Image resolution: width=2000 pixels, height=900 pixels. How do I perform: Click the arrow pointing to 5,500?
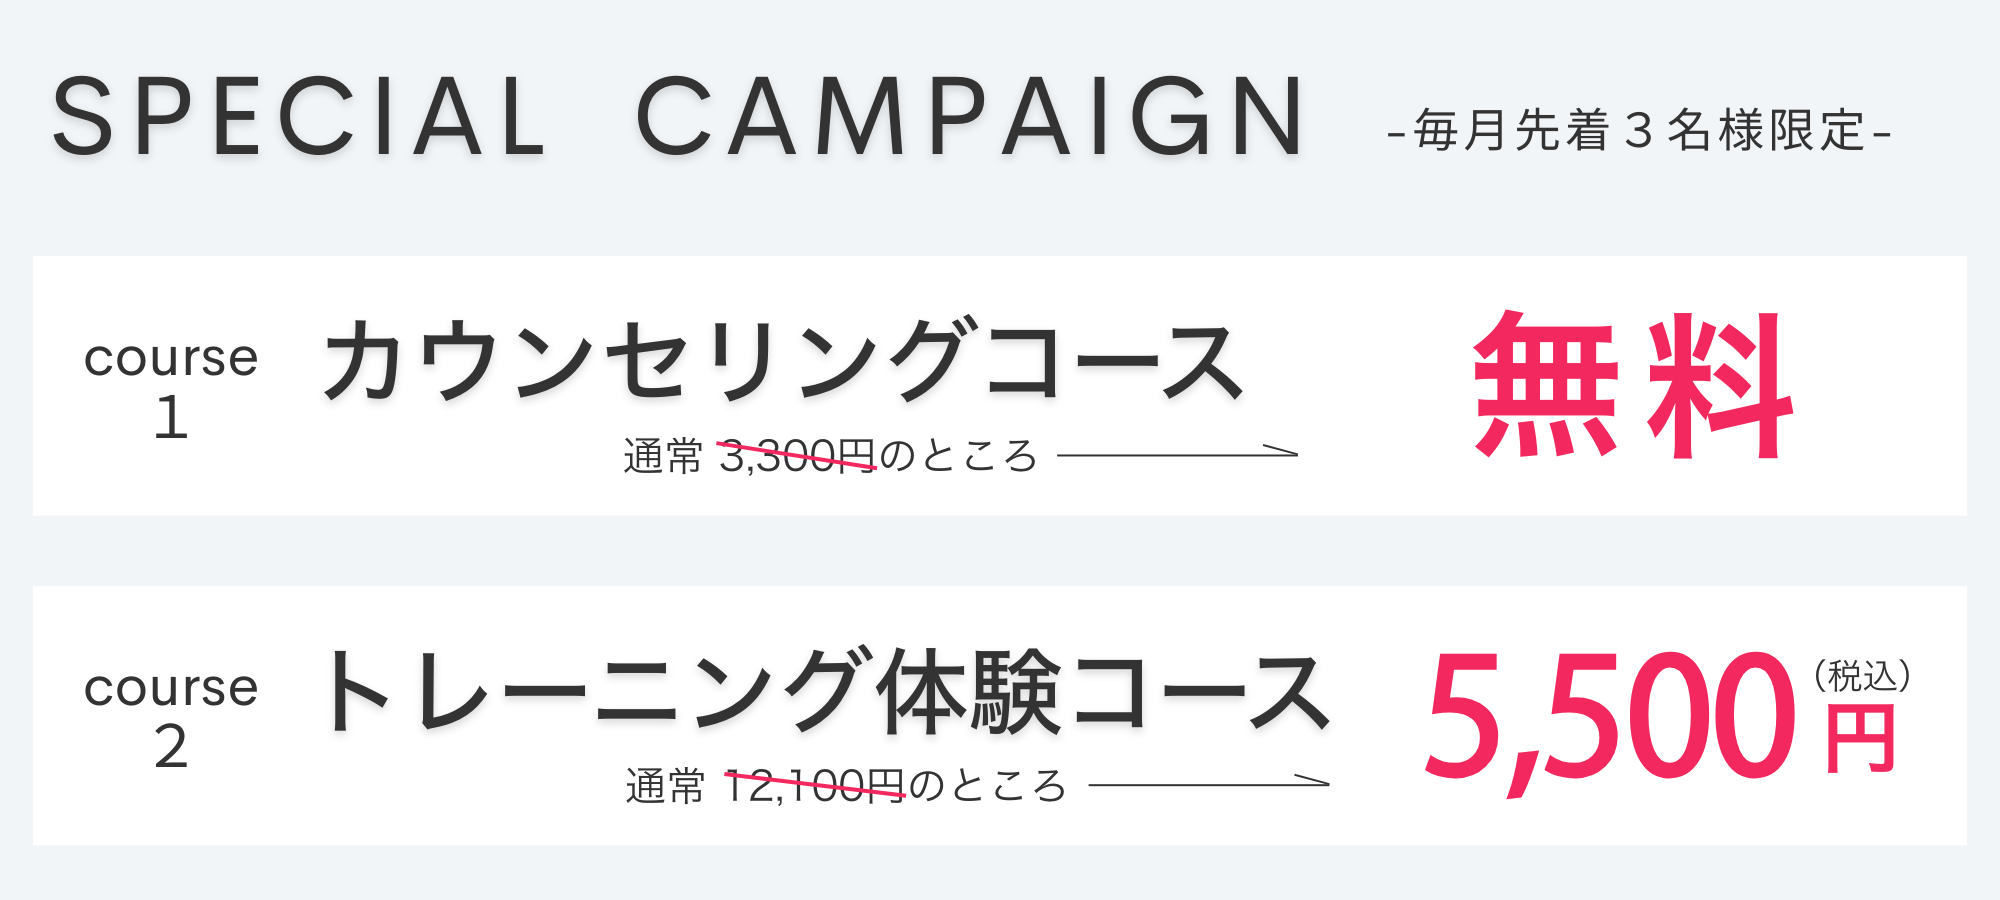click(x=1209, y=782)
